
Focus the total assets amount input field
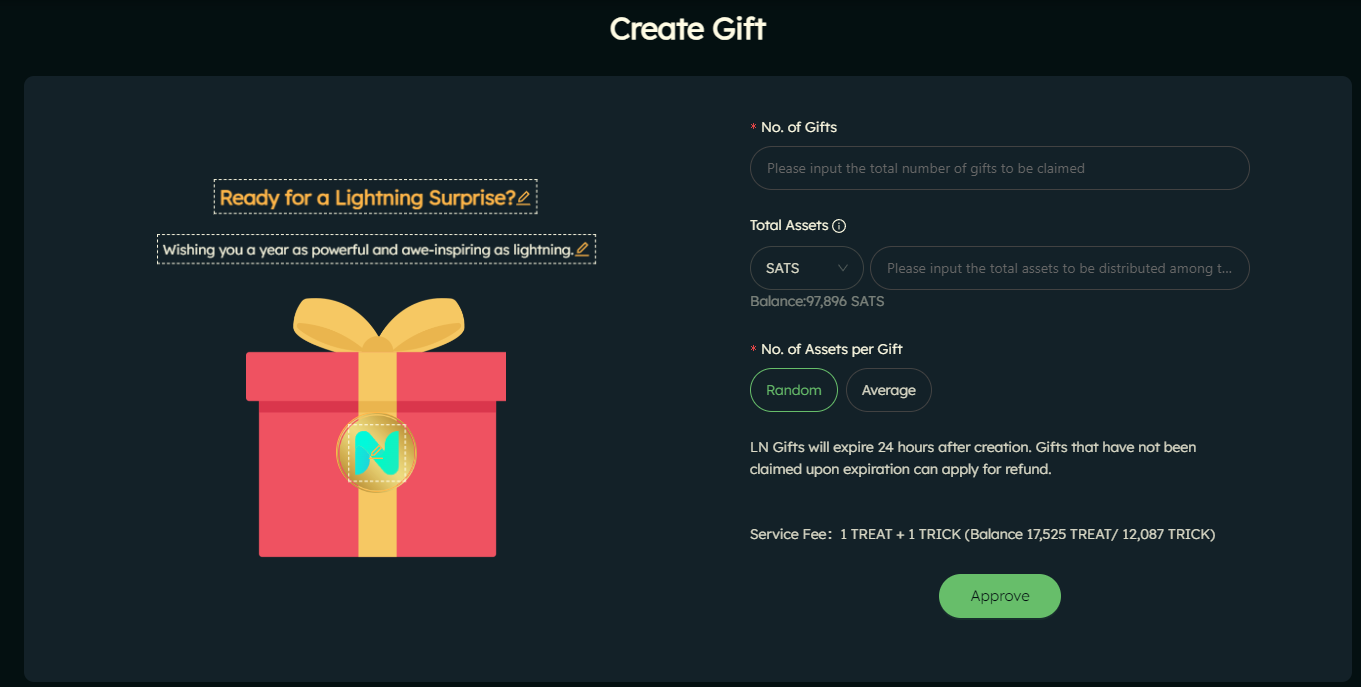[x=1060, y=268]
